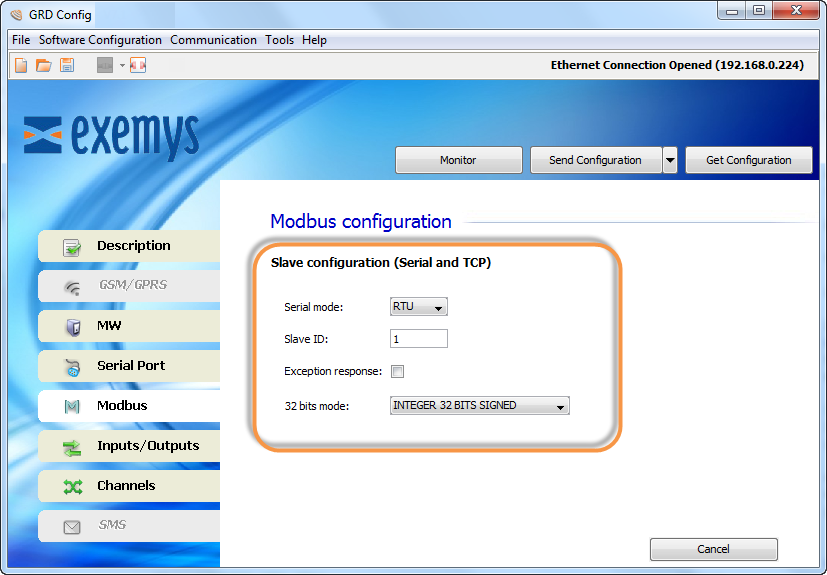This screenshot has height=575, width=827.
Task: Open the Communication menu
Action: pos(213,40)
